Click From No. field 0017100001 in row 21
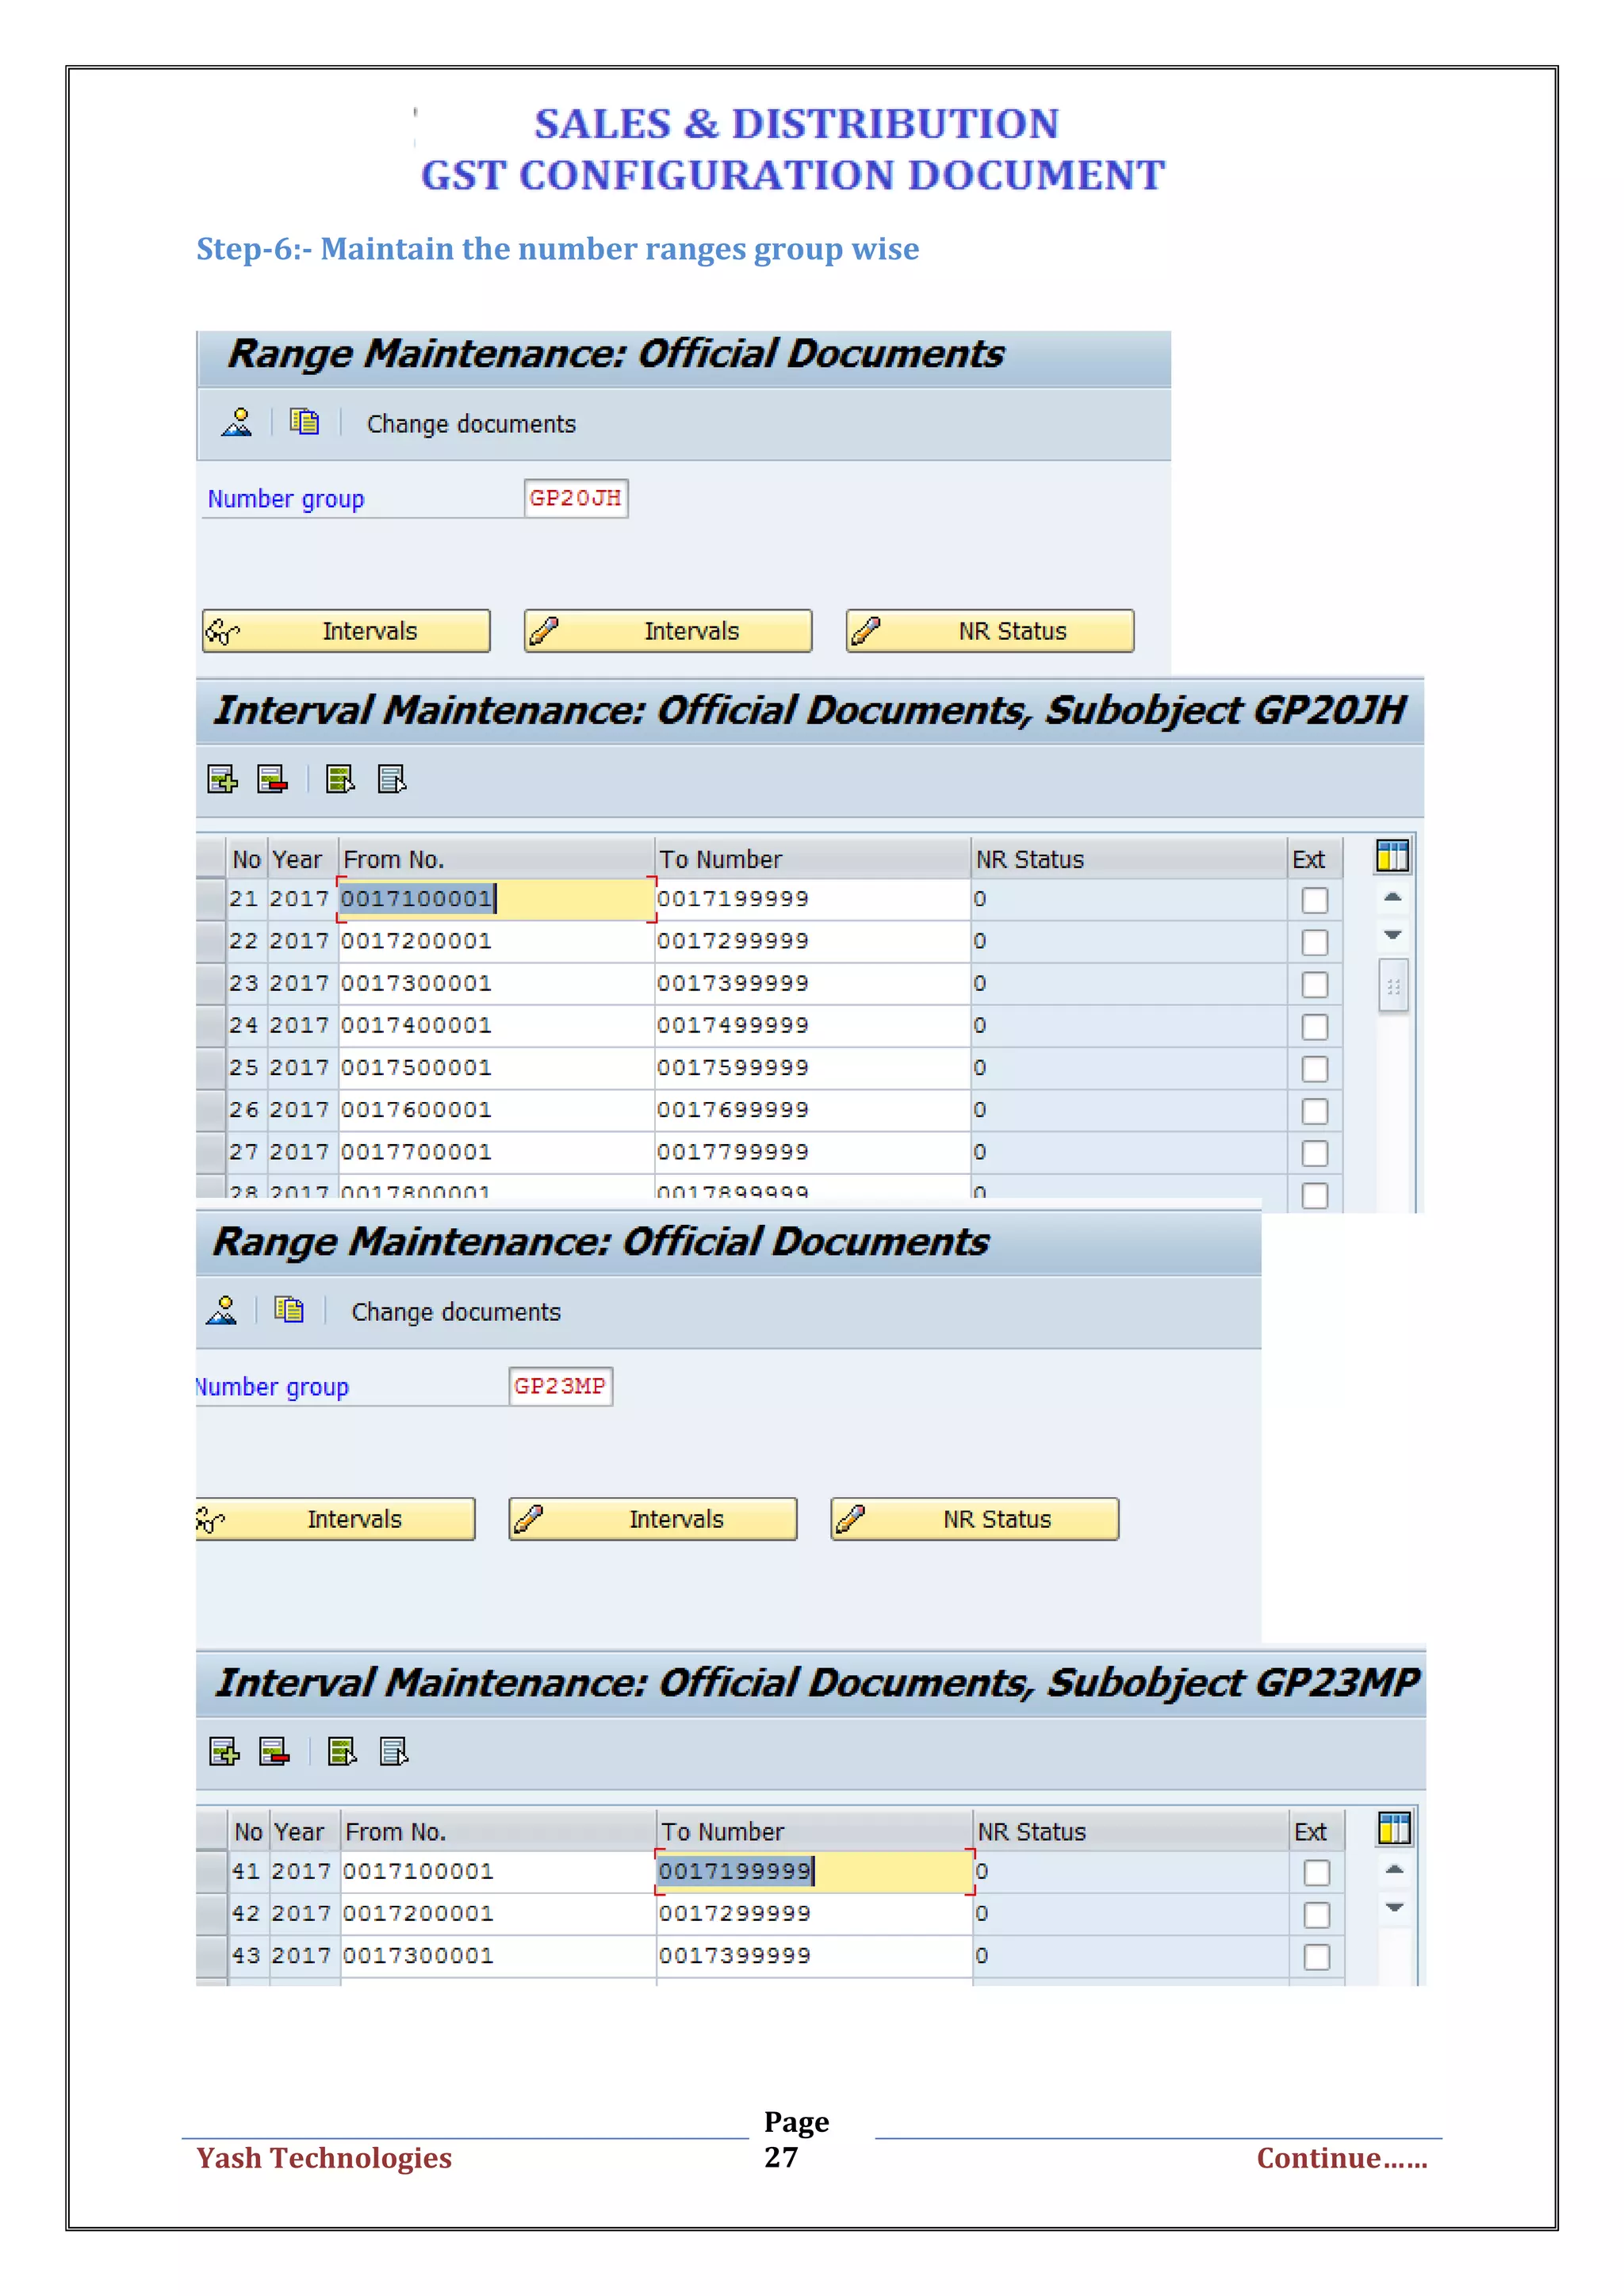Image resolution: width=1624 pixels, height=2296 pixels. click(x=496, y=899)
